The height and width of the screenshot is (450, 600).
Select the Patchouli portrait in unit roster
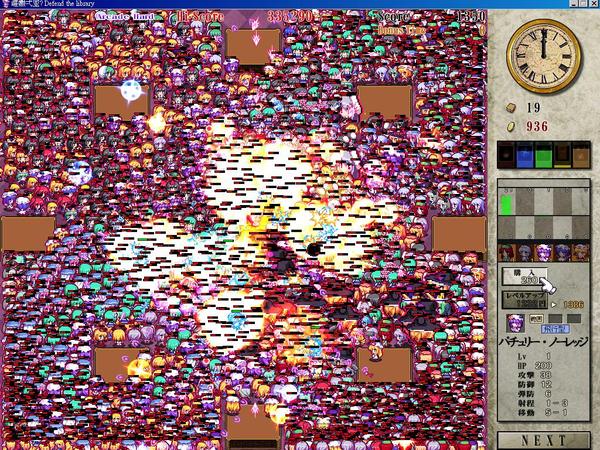[543, 253]
